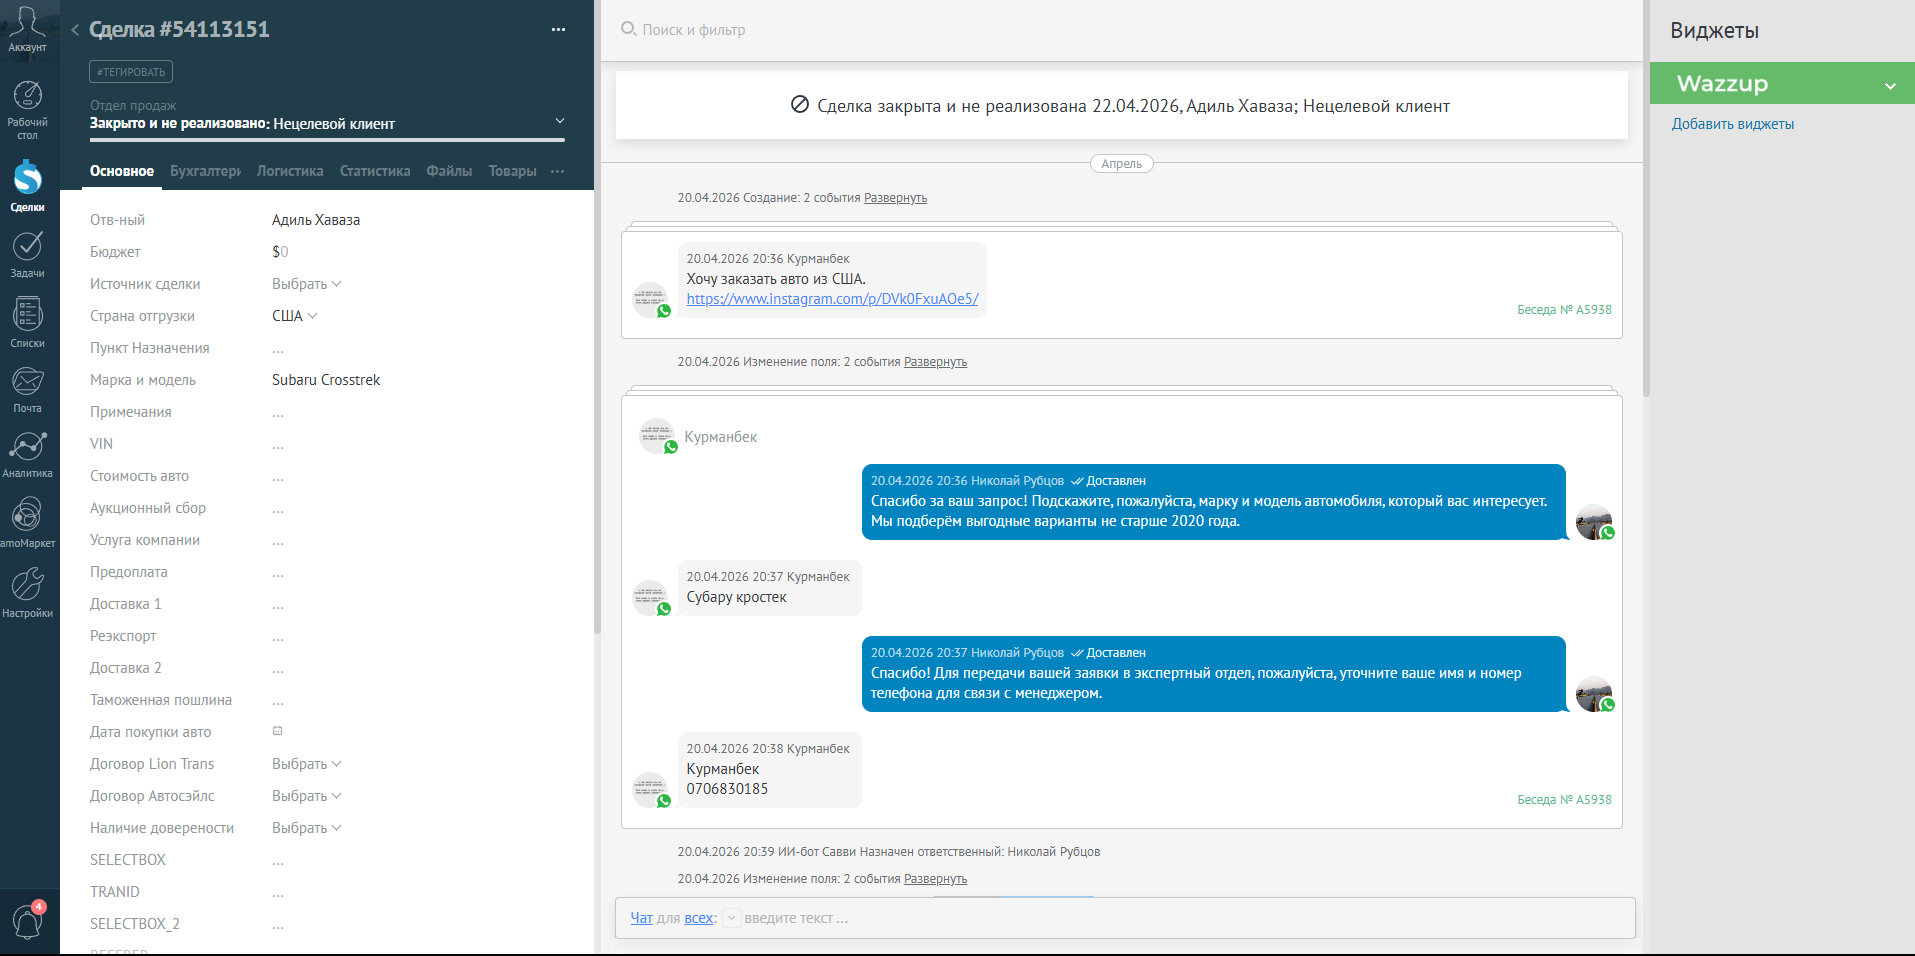The width and height of the screenshot is (1915, 956).
Task: Switch to Товары tab
Action: pyautogui.click(x=512, y=171)
